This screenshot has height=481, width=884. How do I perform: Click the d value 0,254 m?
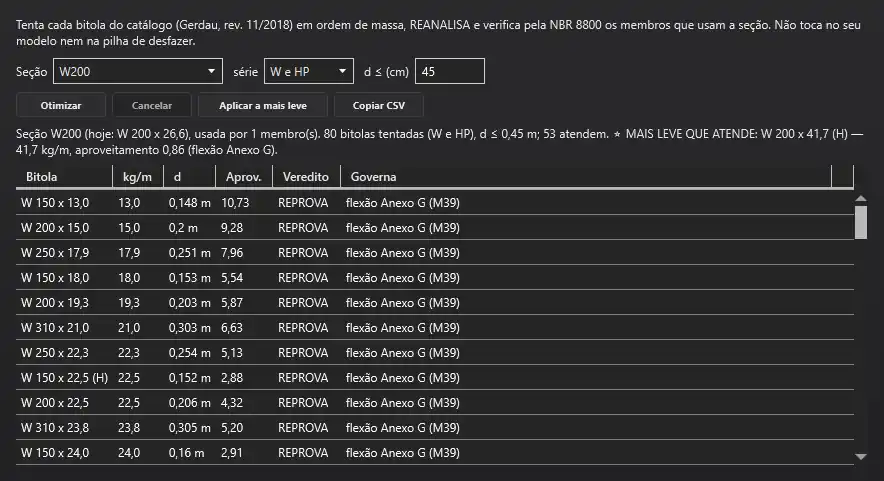coord(189,353)
